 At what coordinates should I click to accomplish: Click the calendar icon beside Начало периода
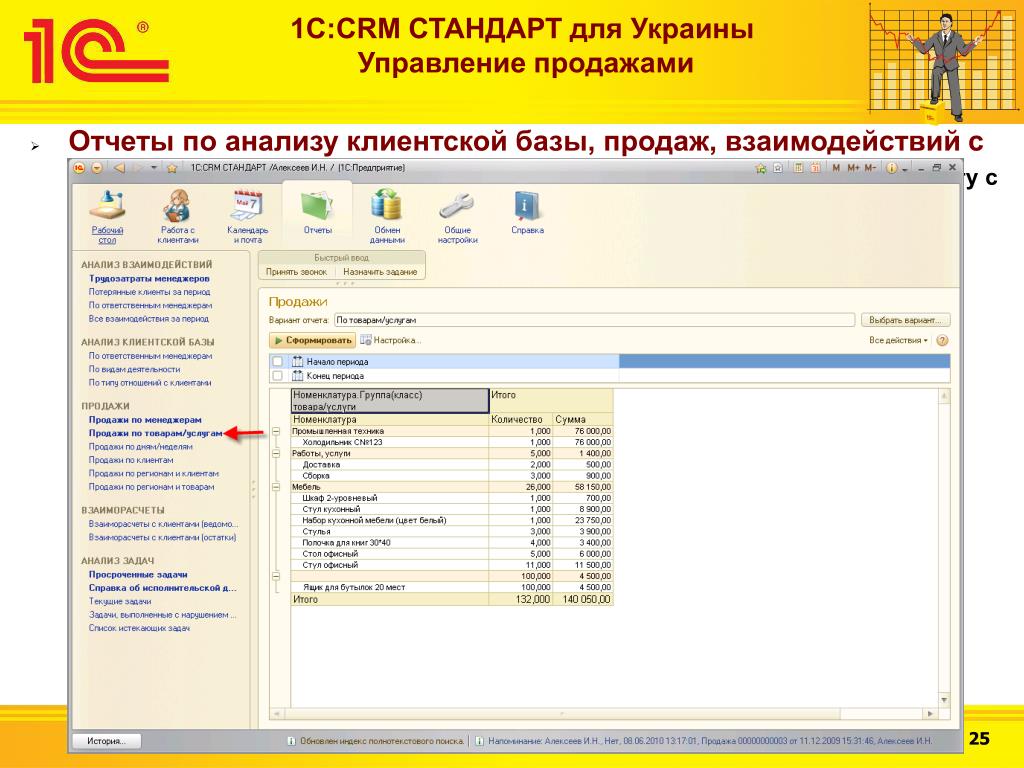(x=297, y=361)
